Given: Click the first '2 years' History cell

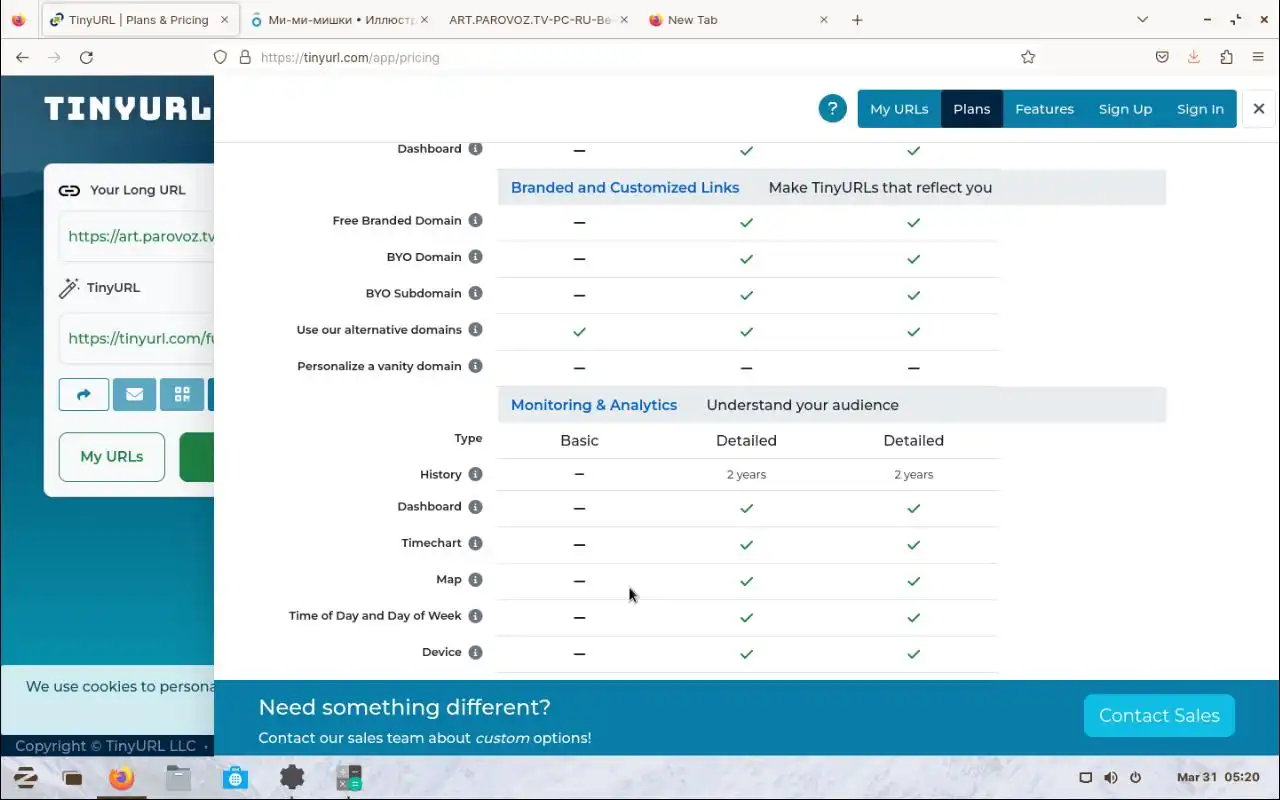Looking at the screenshot, I should 746,475.
